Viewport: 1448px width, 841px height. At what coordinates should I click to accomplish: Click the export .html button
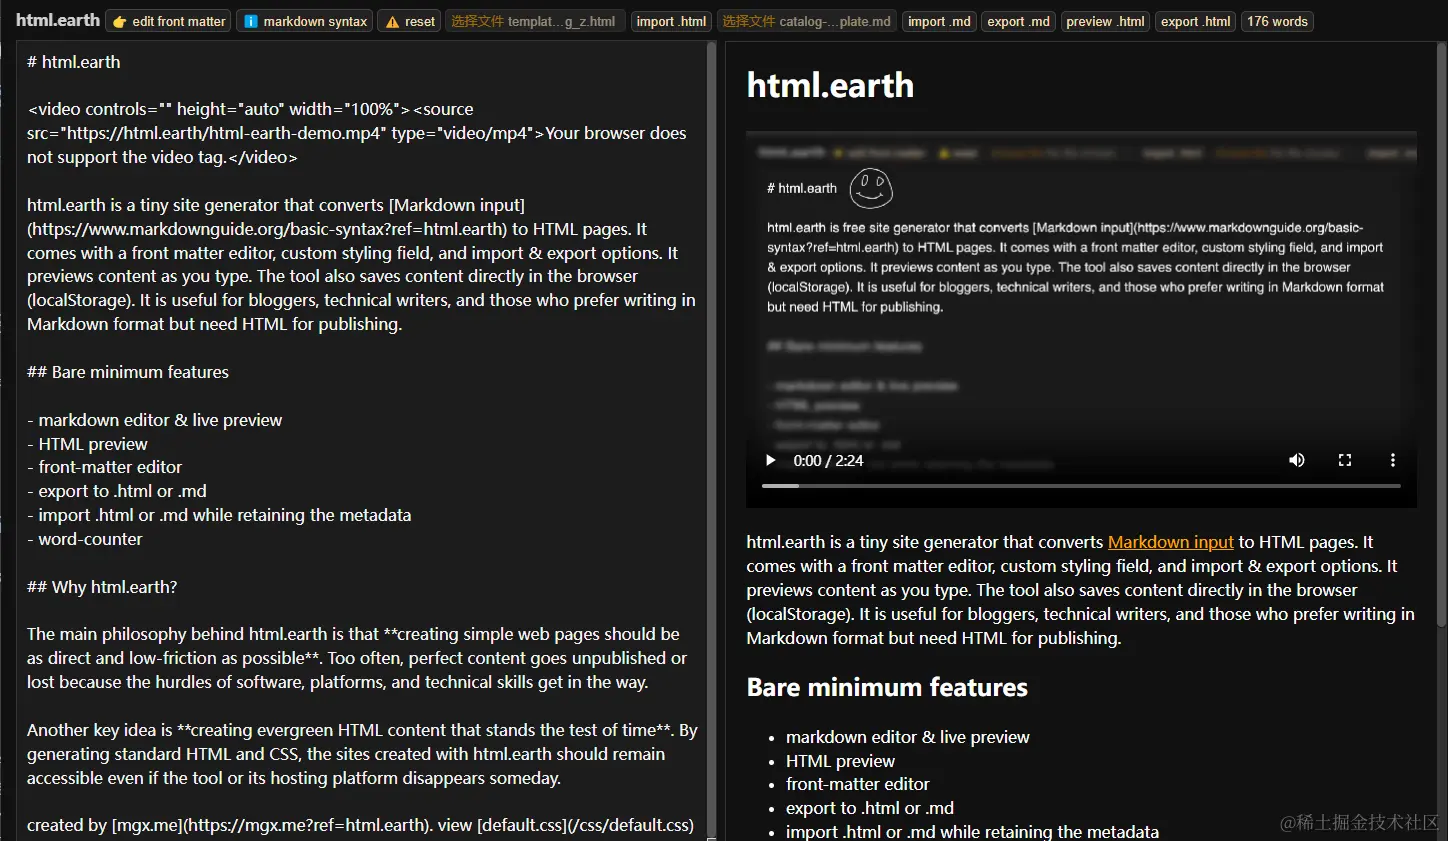(1195, 21)
